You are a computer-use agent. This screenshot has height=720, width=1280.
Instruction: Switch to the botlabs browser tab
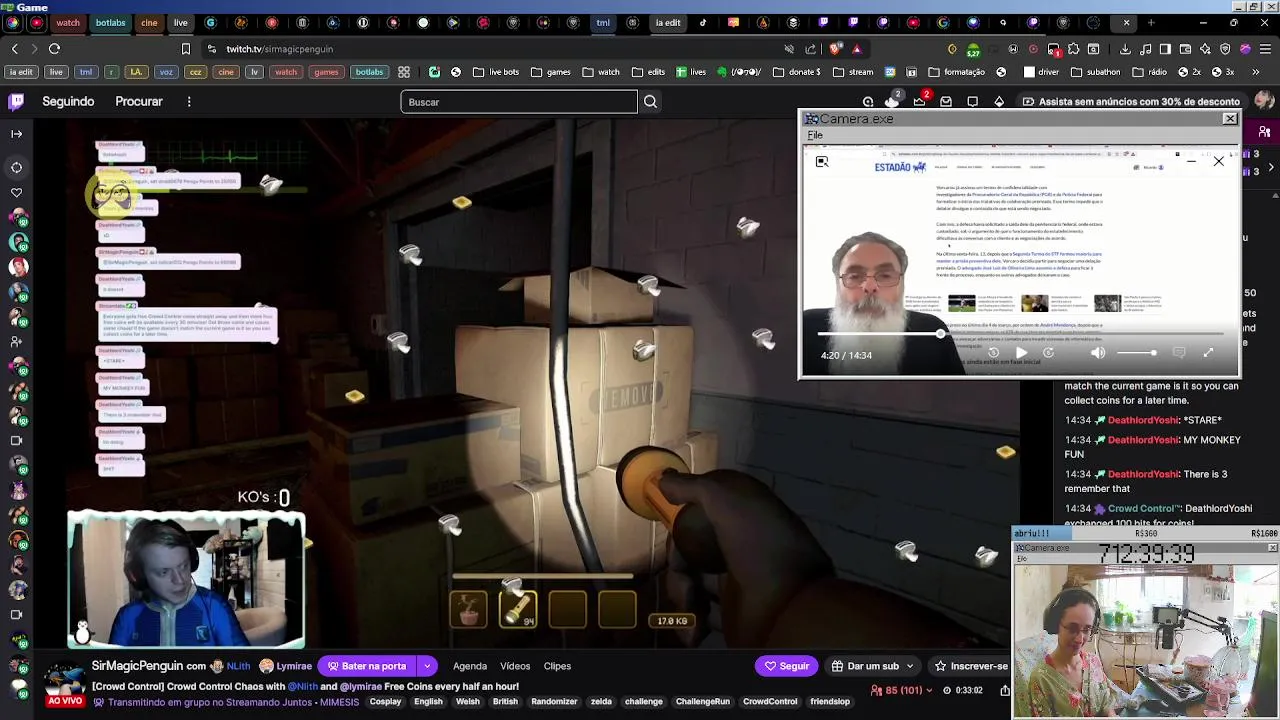click(x=110, y=22)
